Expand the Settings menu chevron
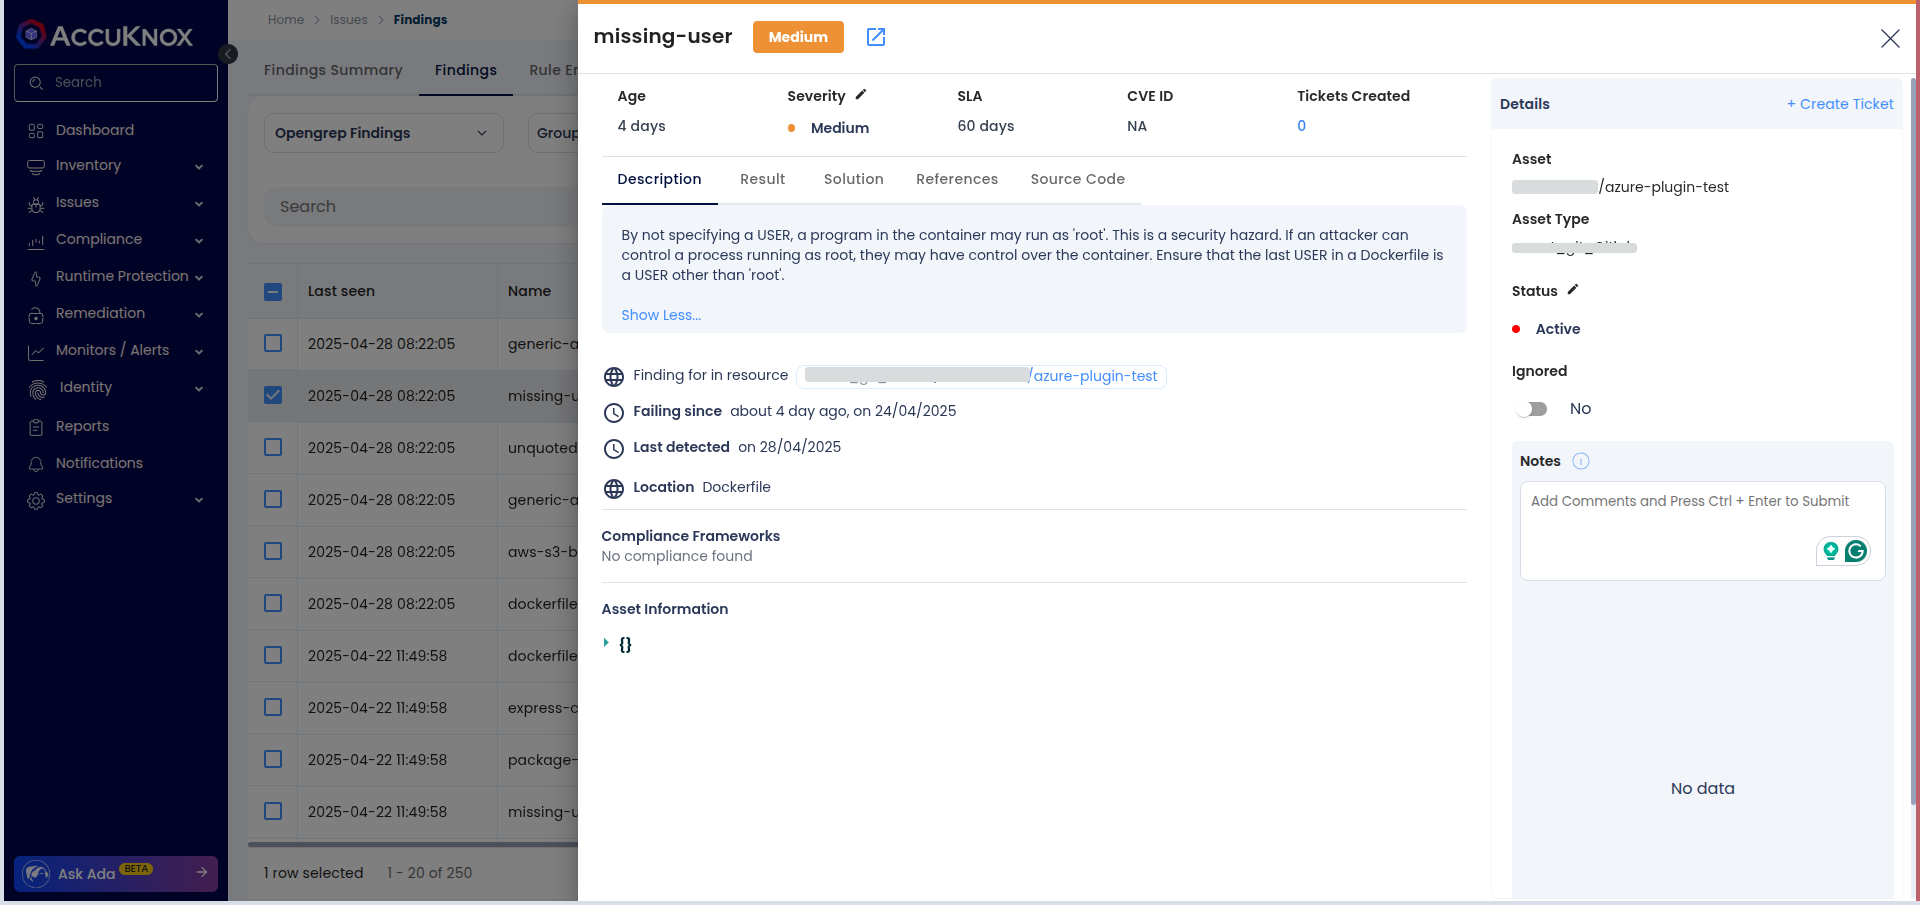The height and width of the screenshot is (905, 1920). [199, 500]
